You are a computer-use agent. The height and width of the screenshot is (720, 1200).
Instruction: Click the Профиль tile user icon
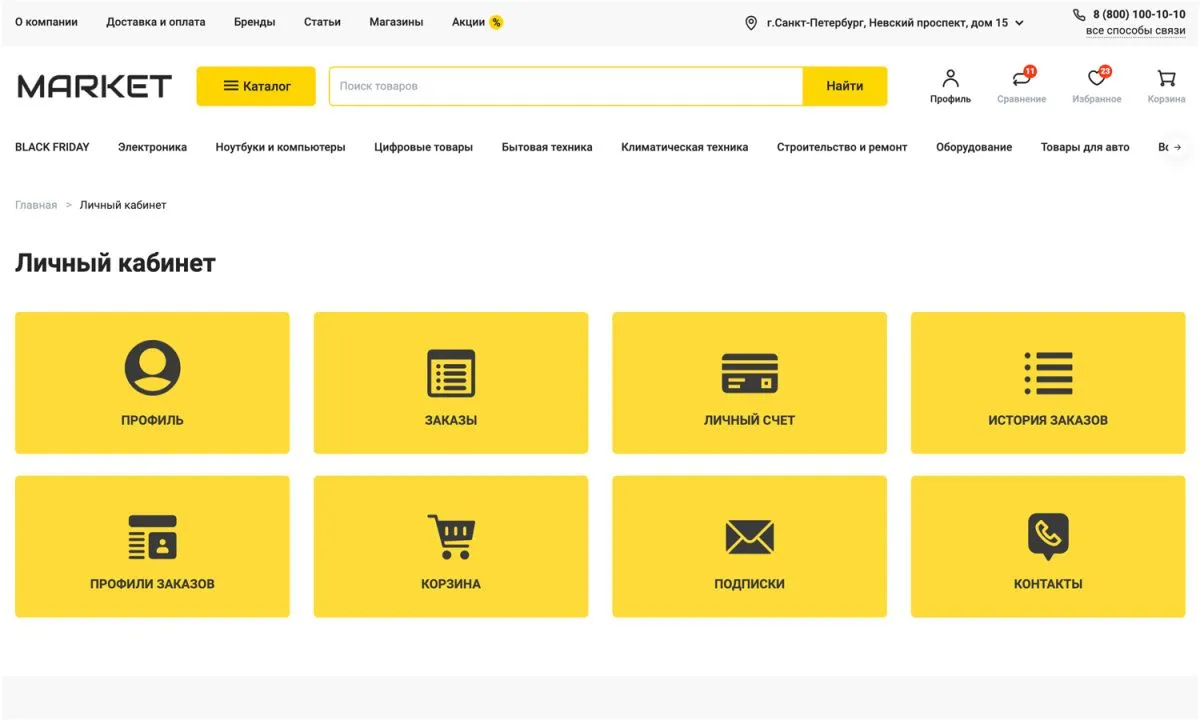[x=152, y=368]
